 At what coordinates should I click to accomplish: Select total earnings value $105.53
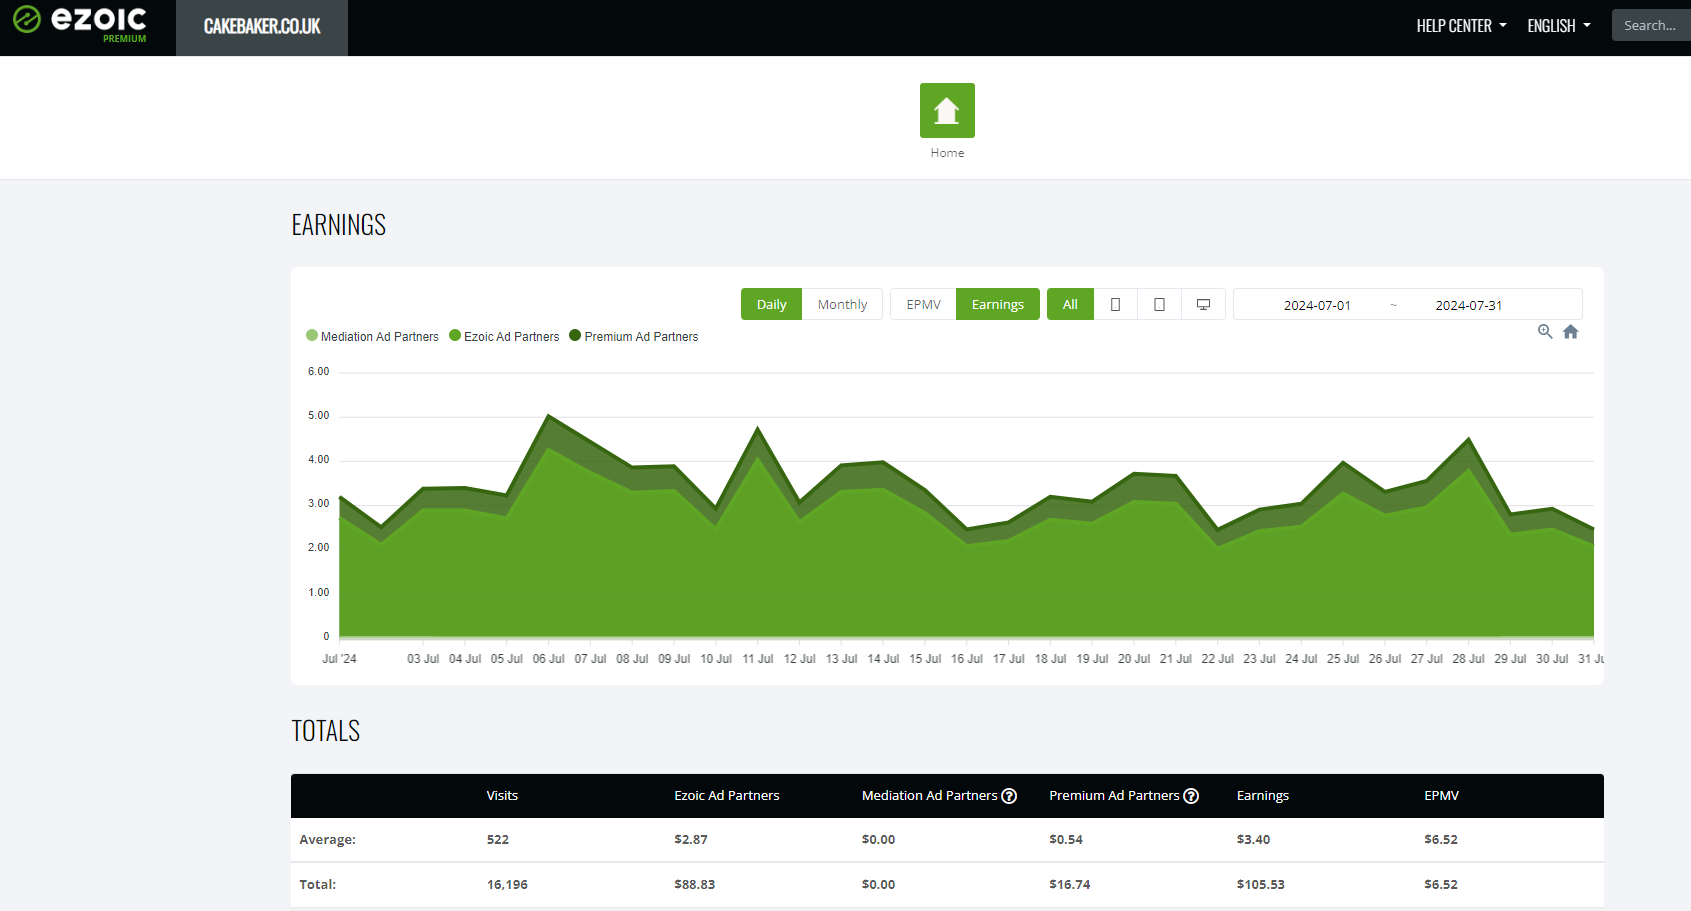[1260, 885]
